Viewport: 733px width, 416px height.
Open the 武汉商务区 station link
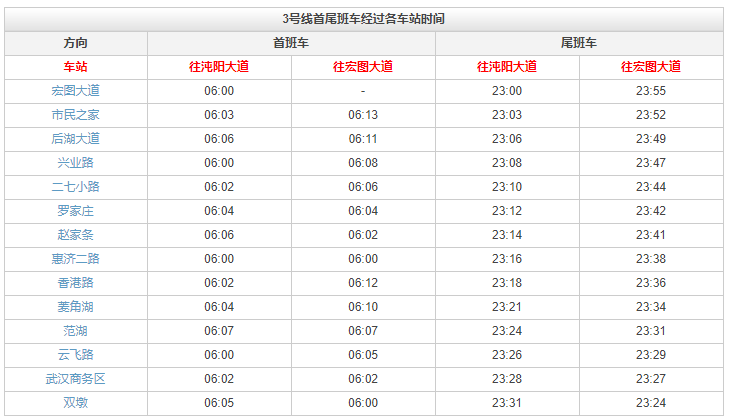(75, 379)
